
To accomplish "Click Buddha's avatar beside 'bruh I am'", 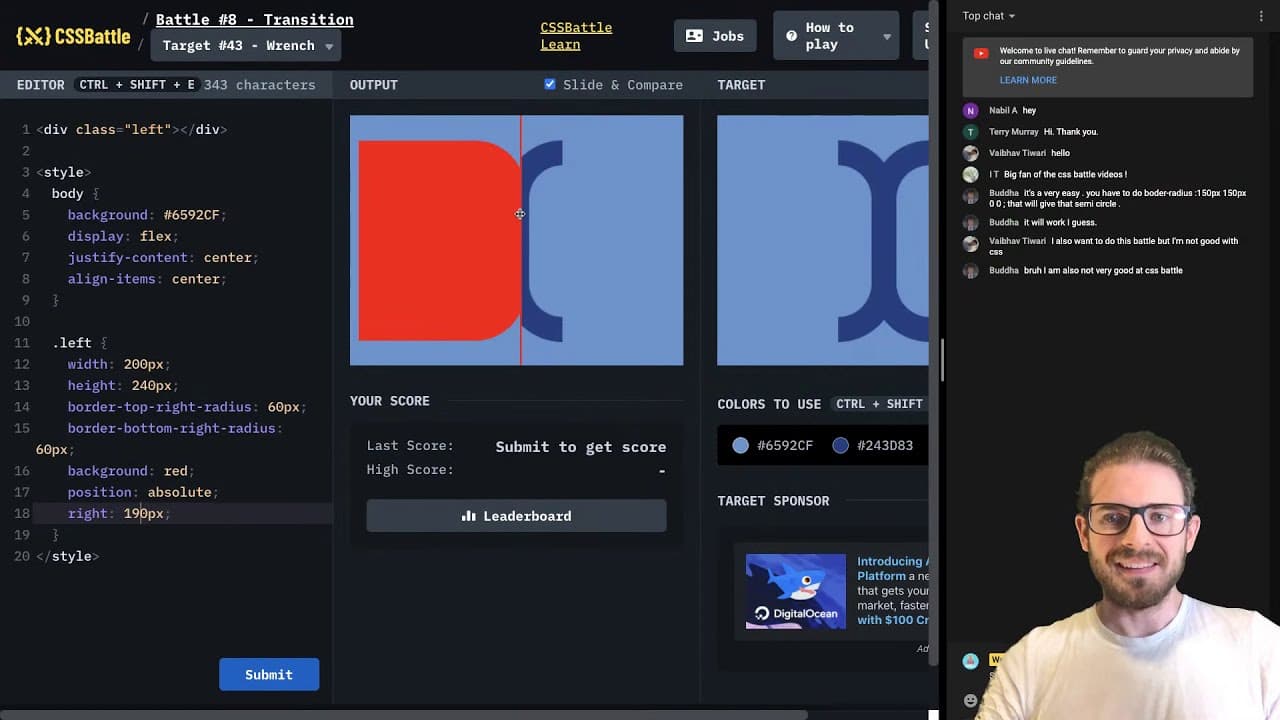I will pyautogui.click(x=970, y=270).
